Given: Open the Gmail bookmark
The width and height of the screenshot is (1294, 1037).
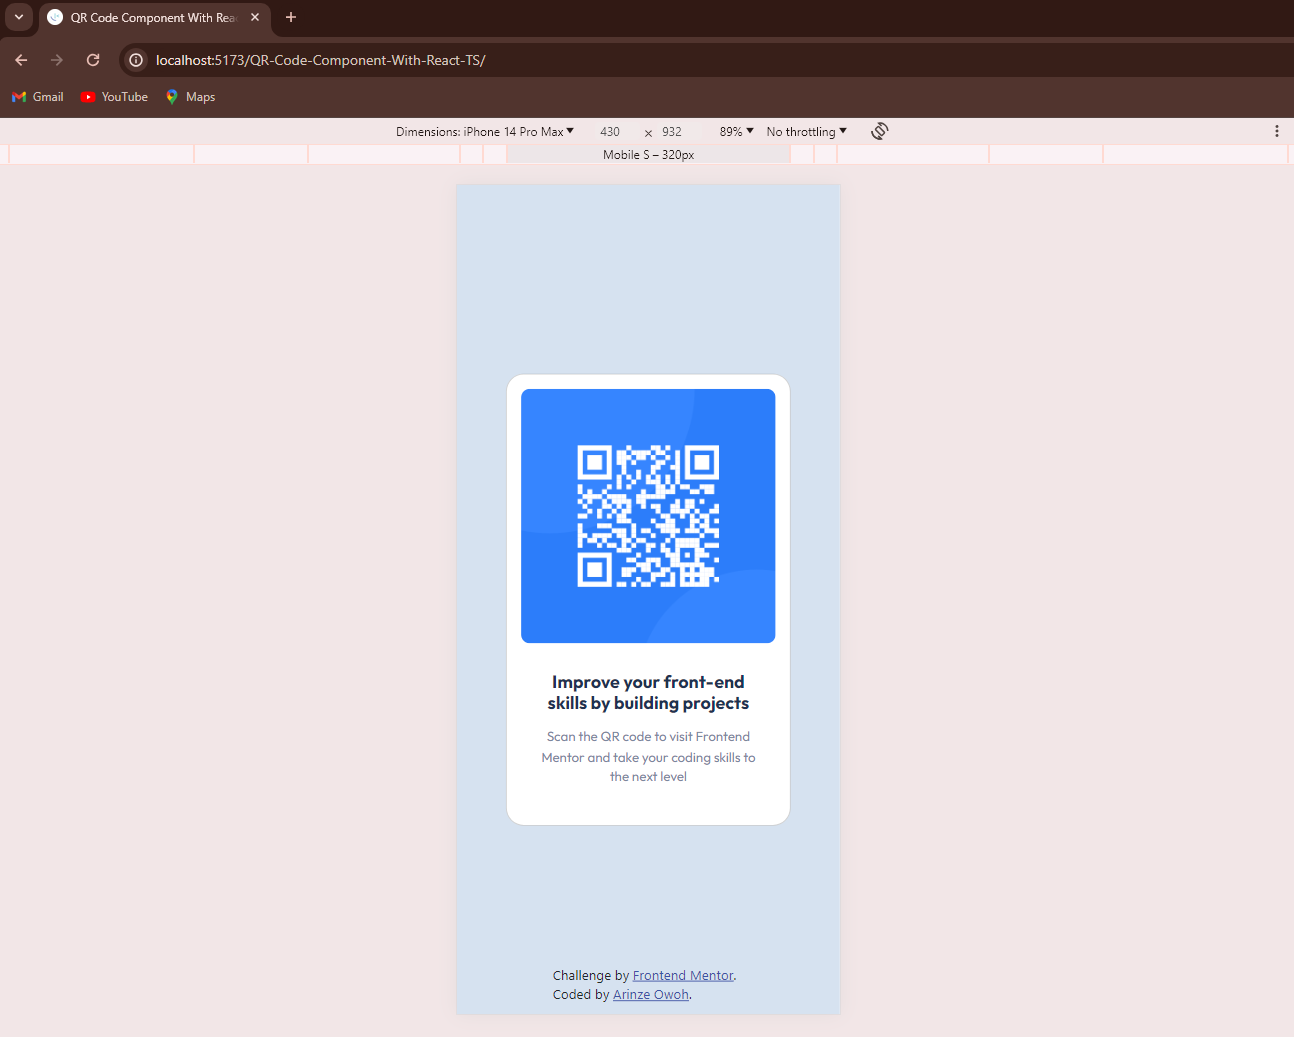Looking at the screenshot, I should click(x=38, y=97).
